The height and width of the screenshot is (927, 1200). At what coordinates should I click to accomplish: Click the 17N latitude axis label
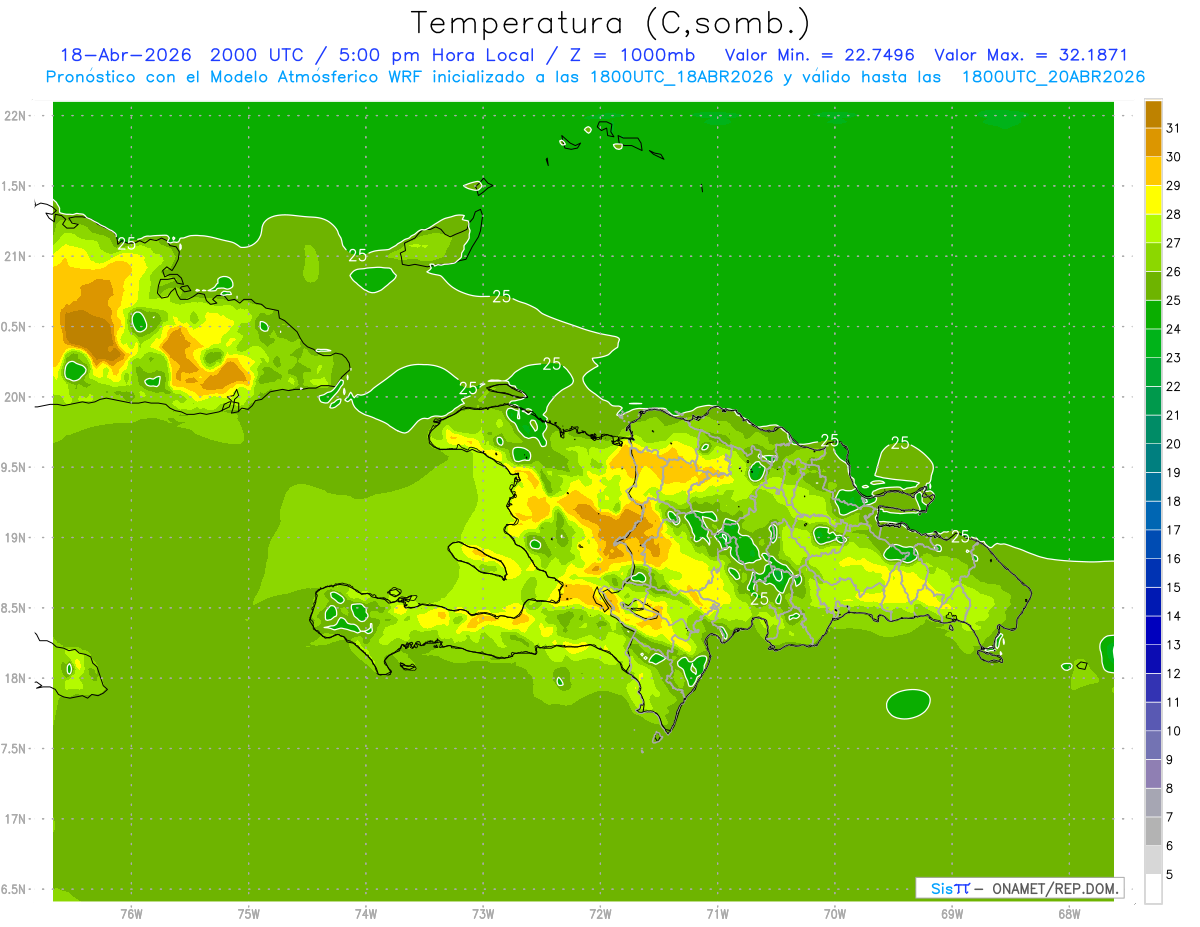(x=18, y=819)
